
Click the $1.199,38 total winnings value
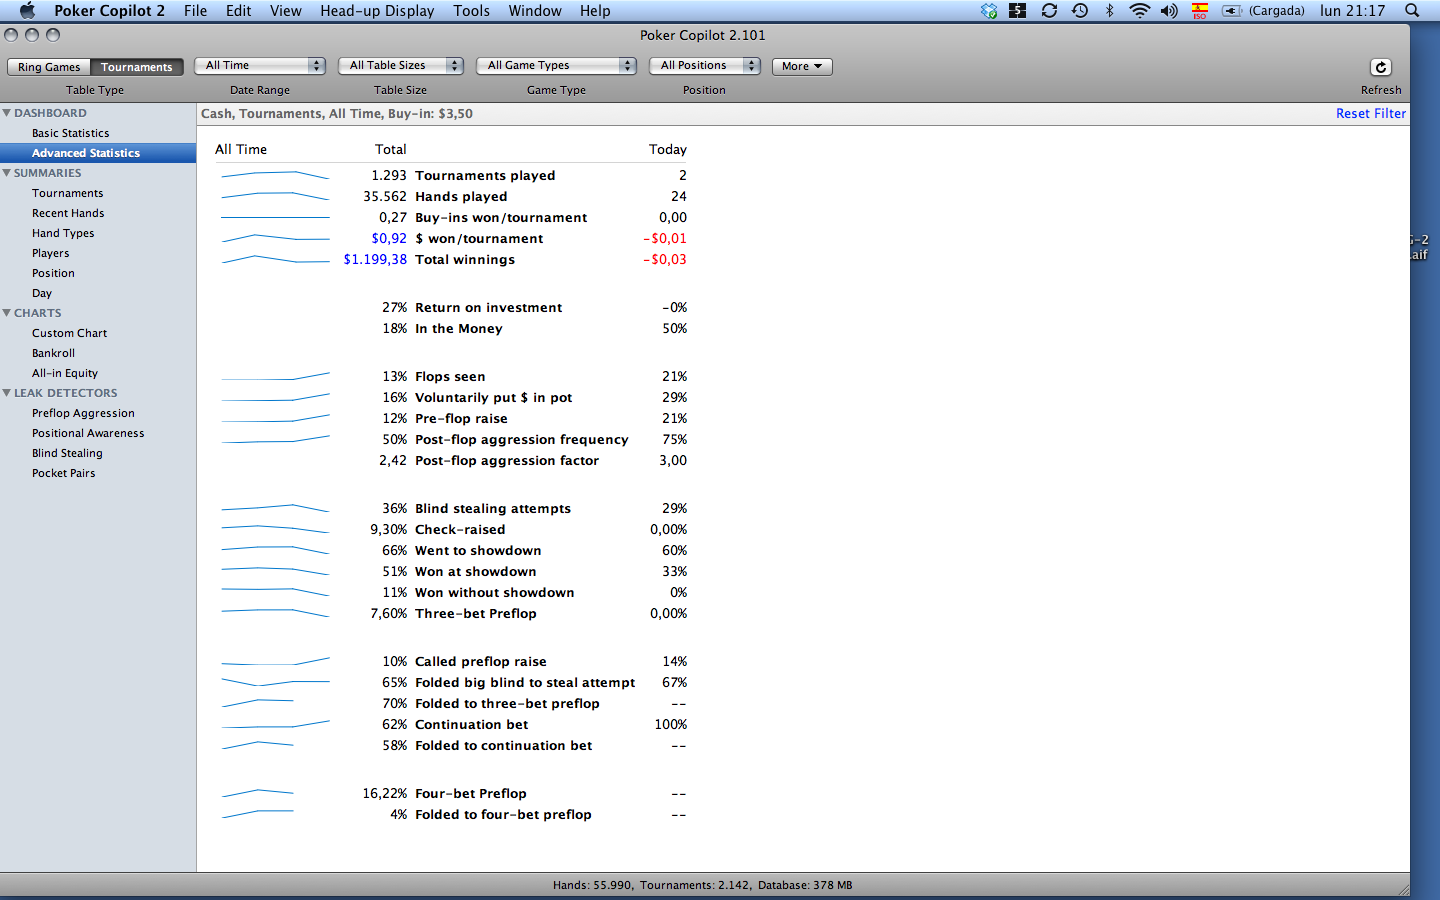coord(375,259)
